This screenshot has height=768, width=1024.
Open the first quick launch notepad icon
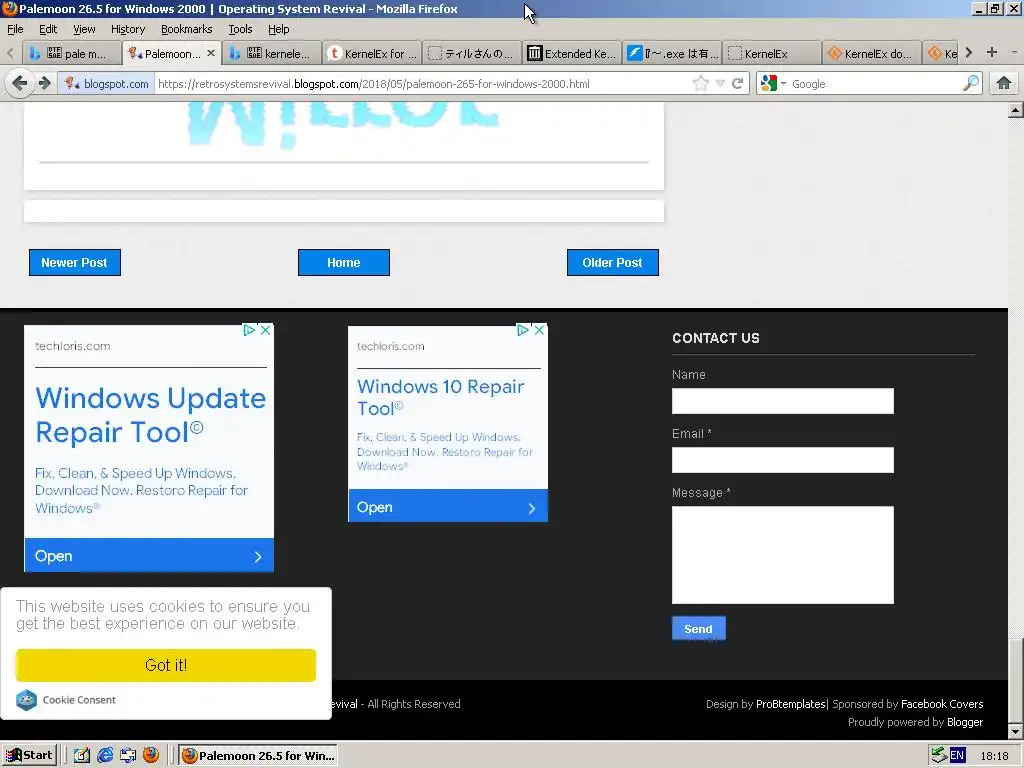82,756
